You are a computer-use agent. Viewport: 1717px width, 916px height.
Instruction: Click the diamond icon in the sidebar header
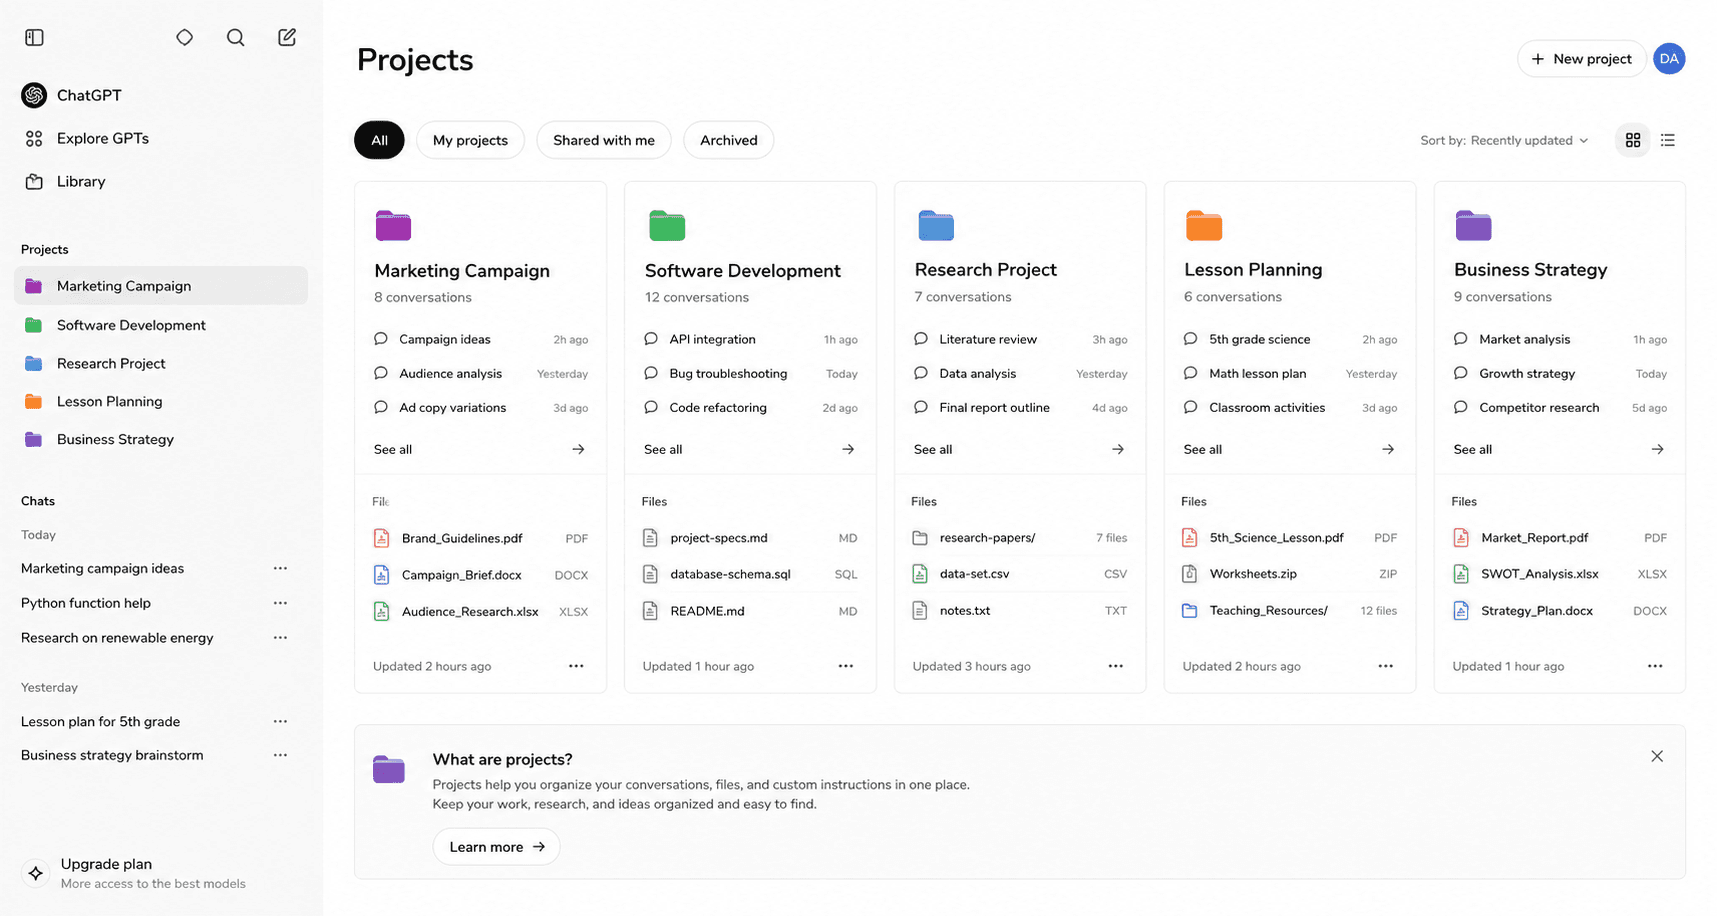click(x=185, y=37)
